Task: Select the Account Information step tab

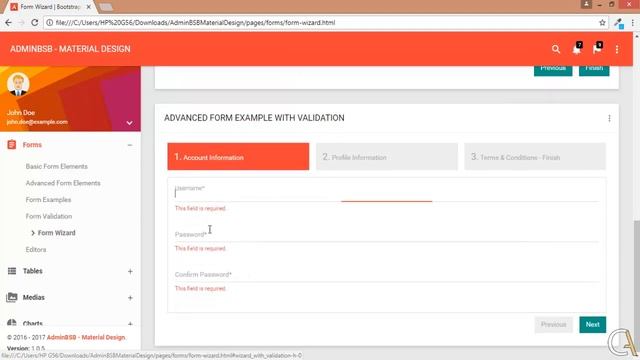Action: coord(238,156)
